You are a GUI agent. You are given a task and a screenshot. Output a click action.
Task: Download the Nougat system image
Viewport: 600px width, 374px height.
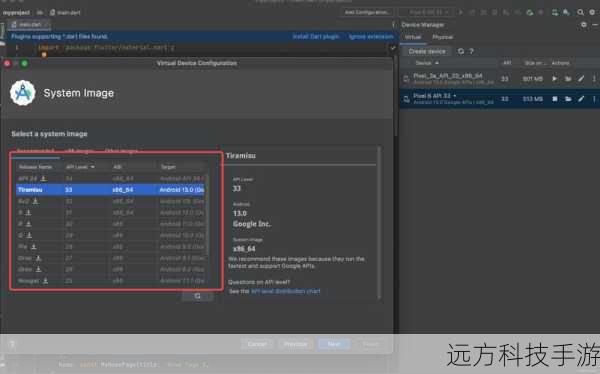coord(46,281)
